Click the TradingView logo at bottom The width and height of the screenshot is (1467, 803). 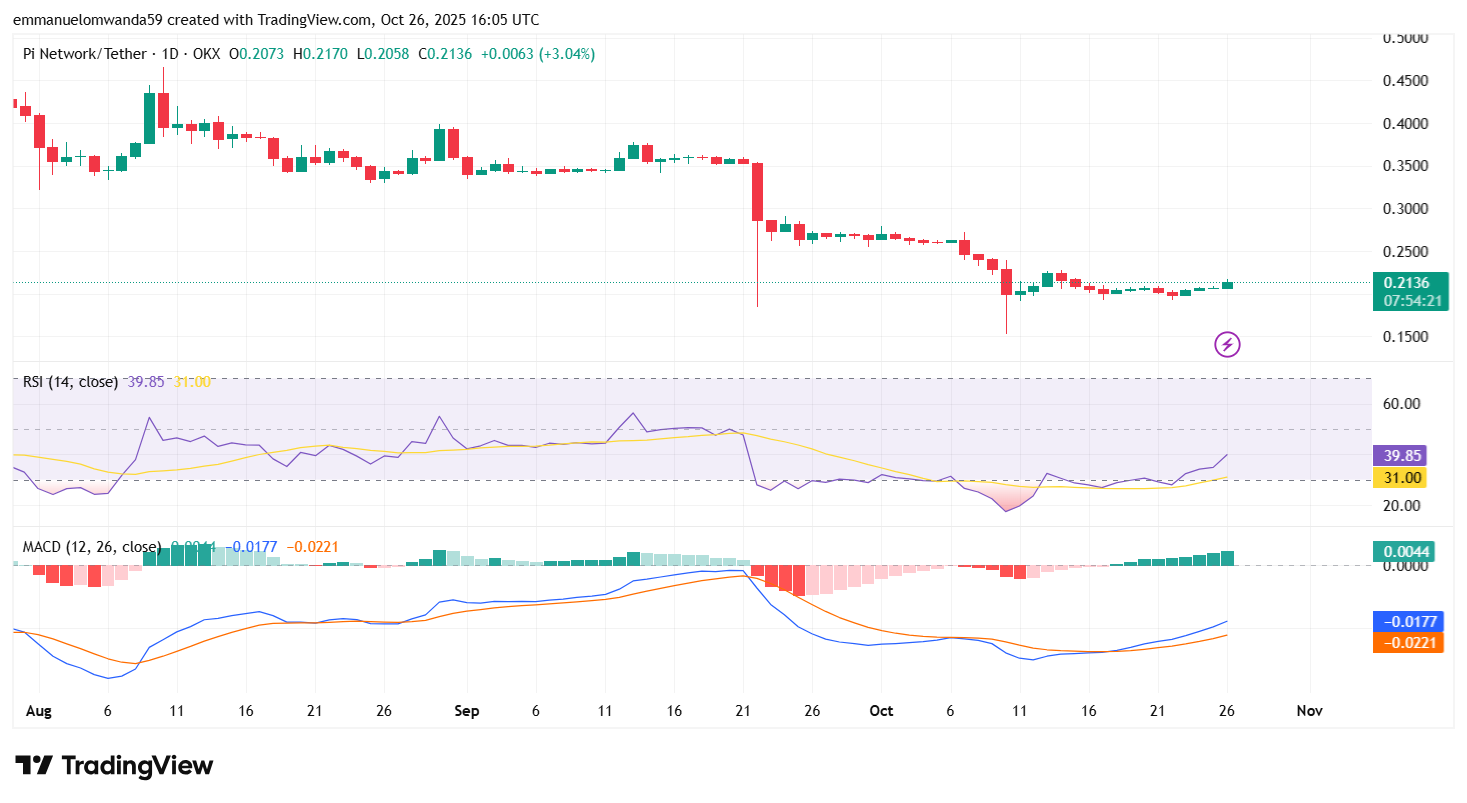point(114,766)
